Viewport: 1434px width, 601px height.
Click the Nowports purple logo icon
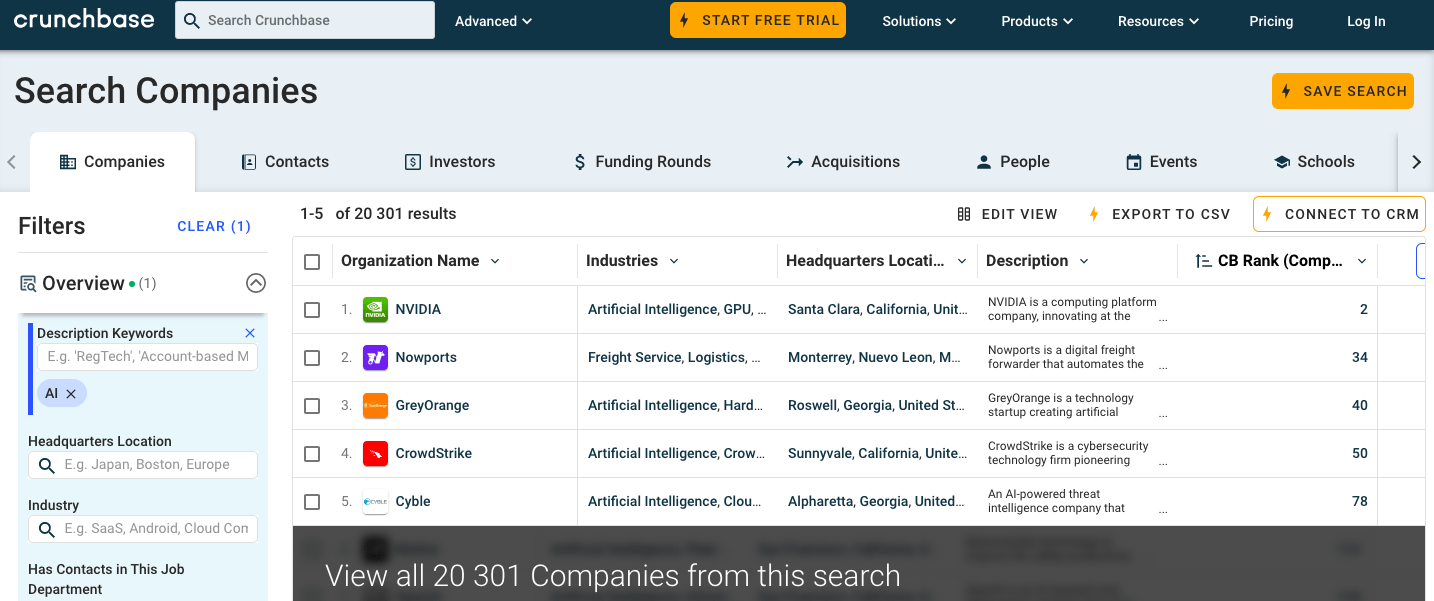[375, 358]
